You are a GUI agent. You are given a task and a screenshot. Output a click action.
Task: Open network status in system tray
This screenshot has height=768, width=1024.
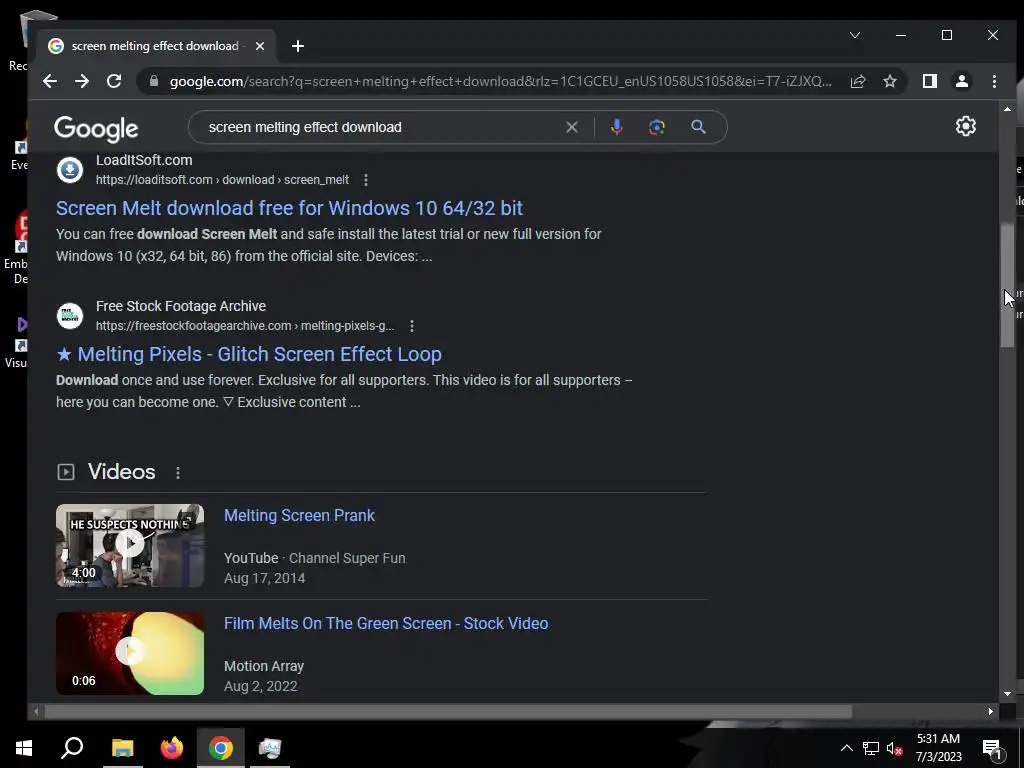(x=871, y=748)
